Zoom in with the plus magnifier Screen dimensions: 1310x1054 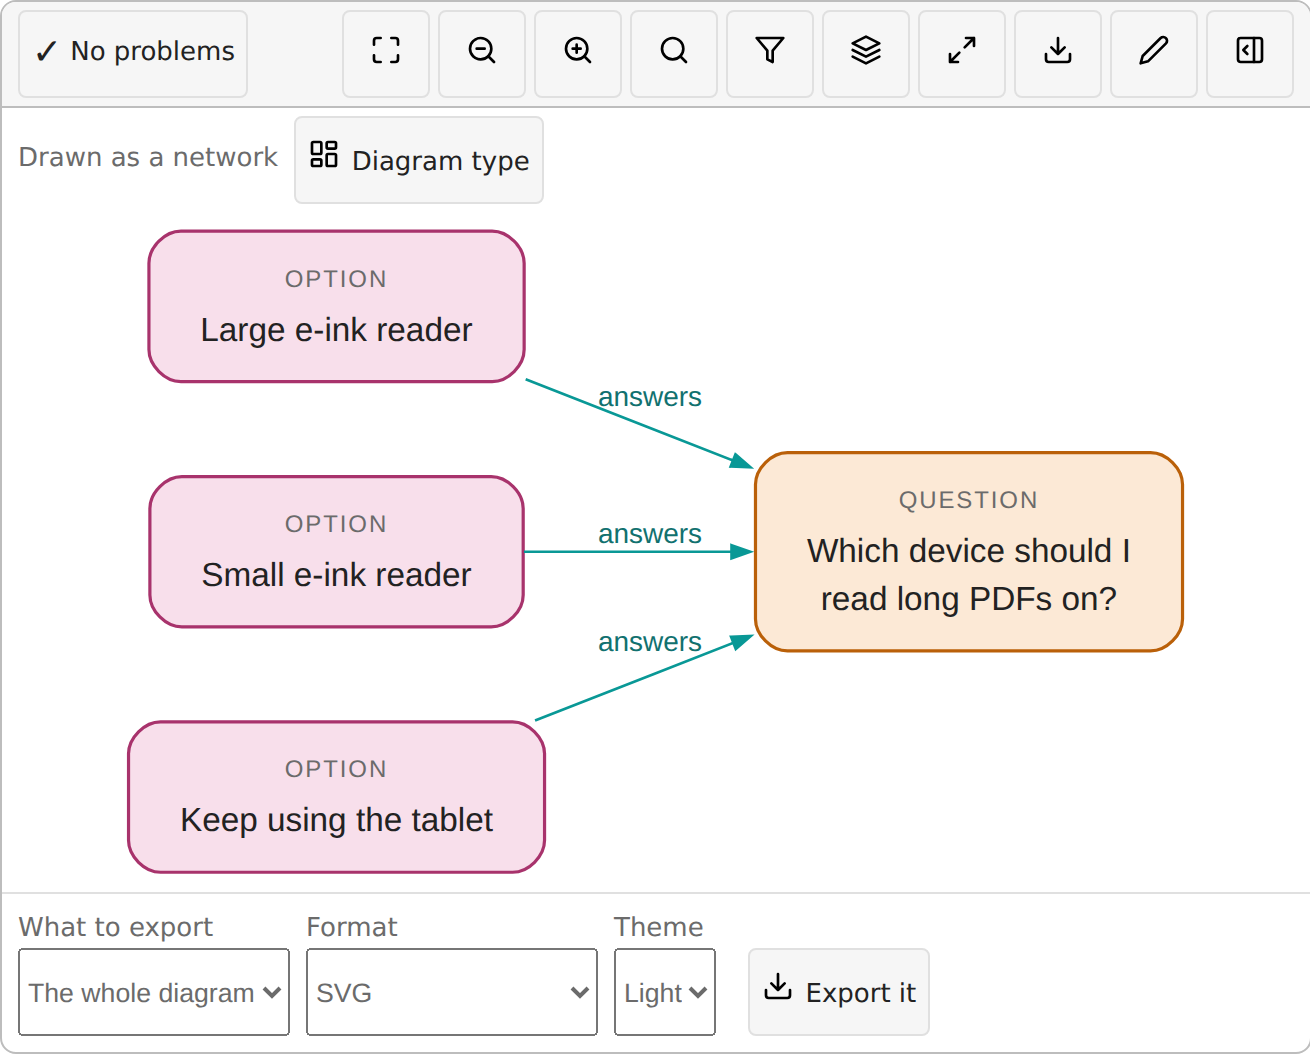578,54
